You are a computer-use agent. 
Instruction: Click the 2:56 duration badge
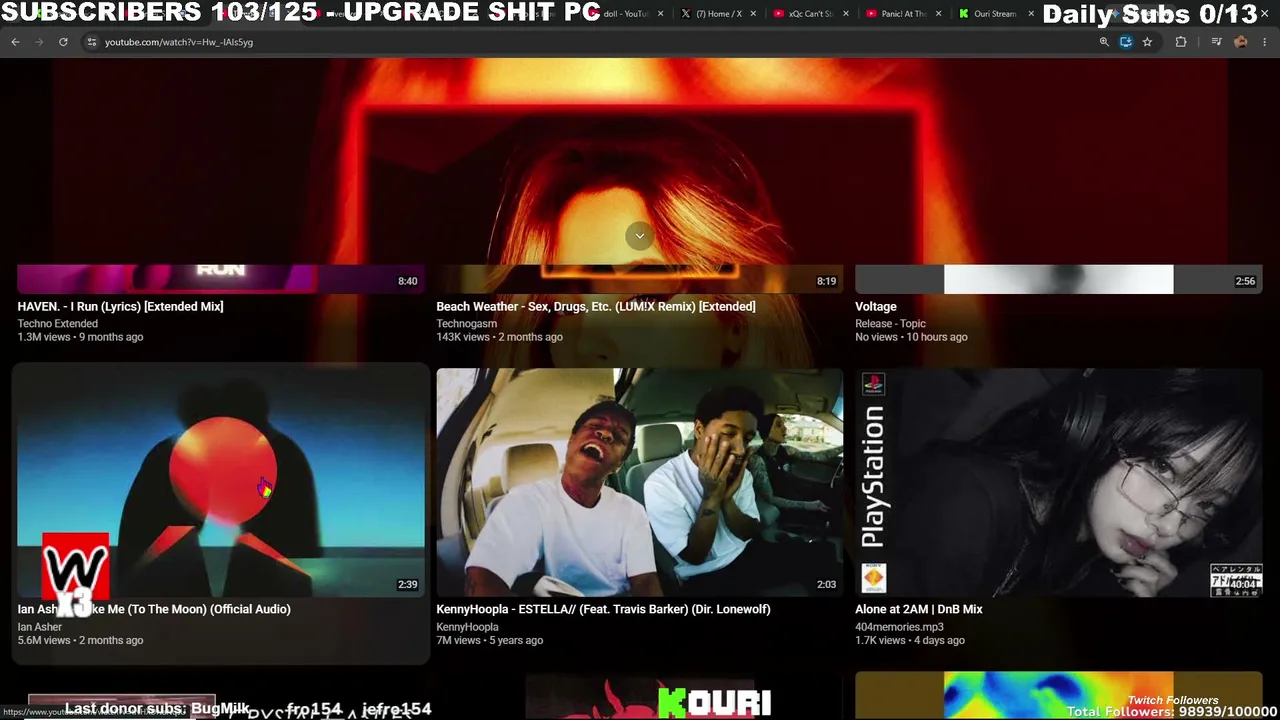point(1245,281)
